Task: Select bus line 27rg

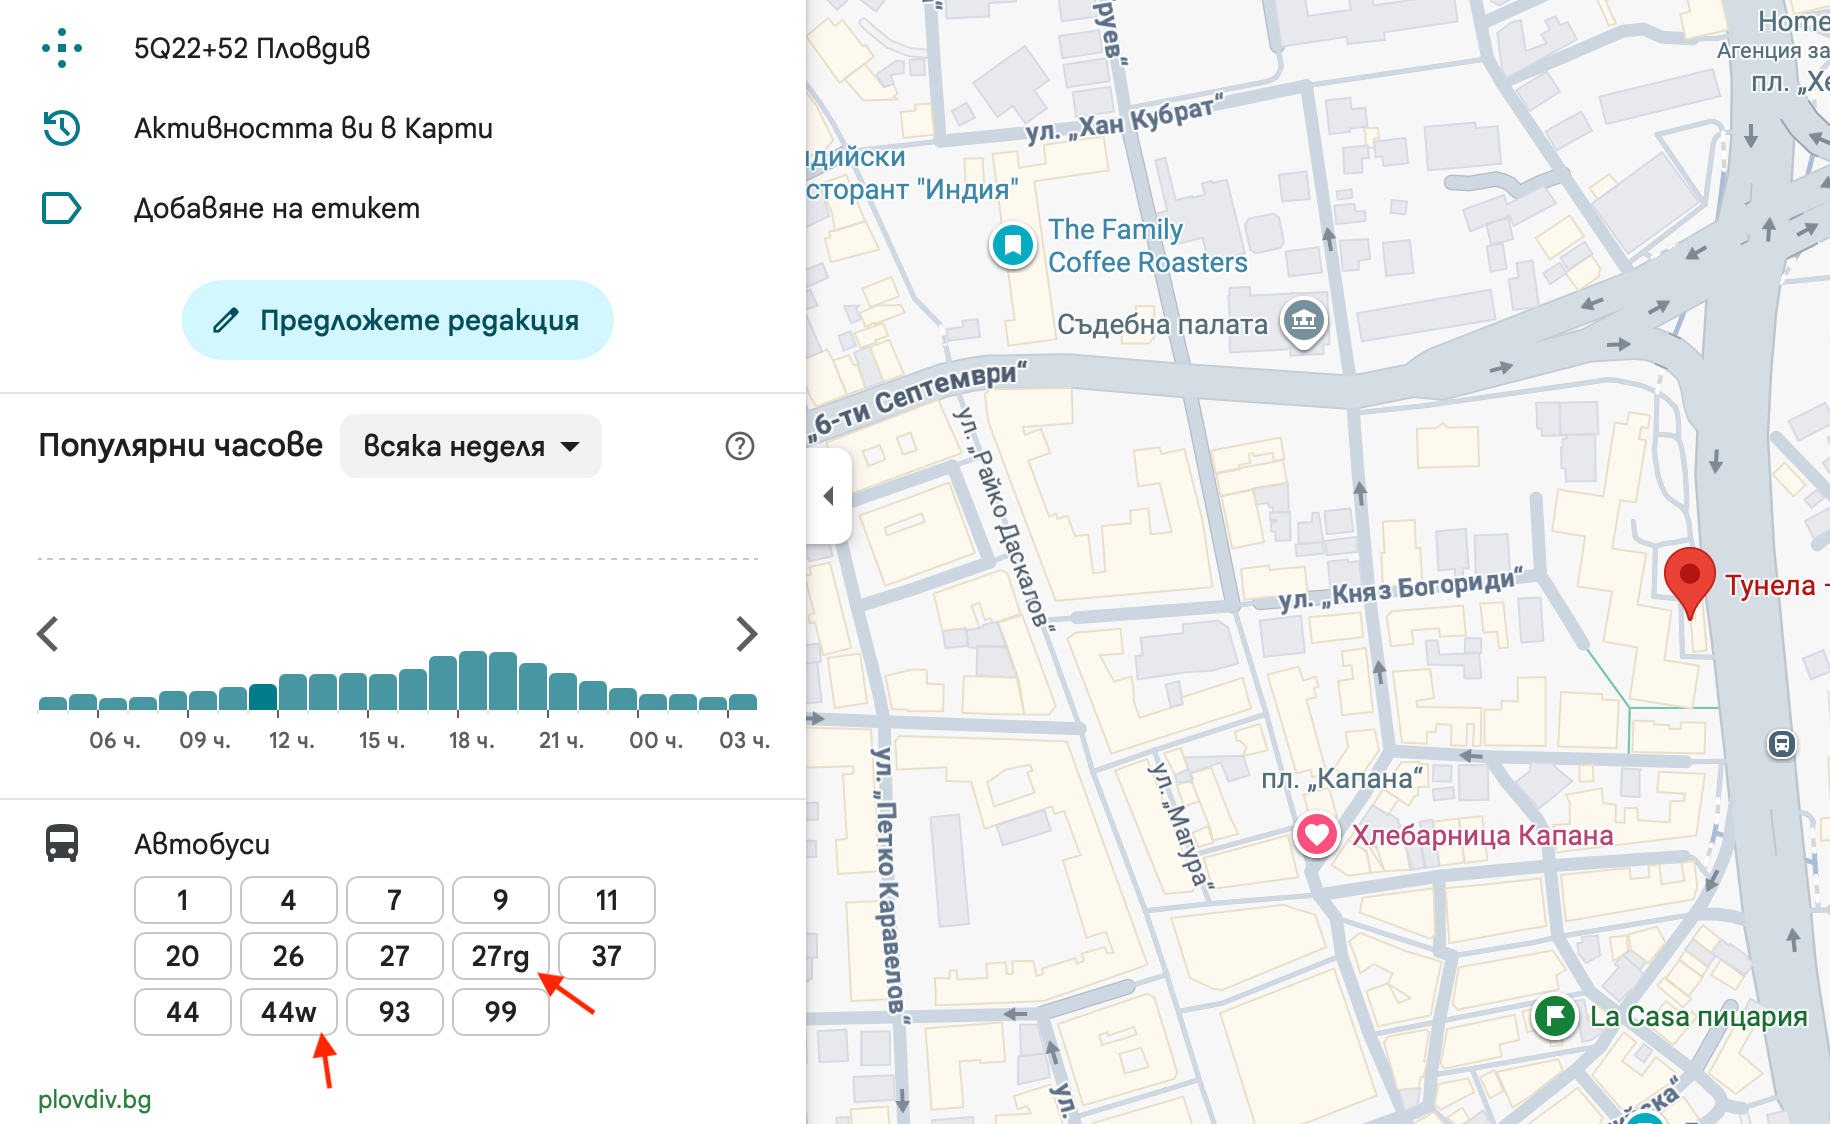Action: click(500, 956)
